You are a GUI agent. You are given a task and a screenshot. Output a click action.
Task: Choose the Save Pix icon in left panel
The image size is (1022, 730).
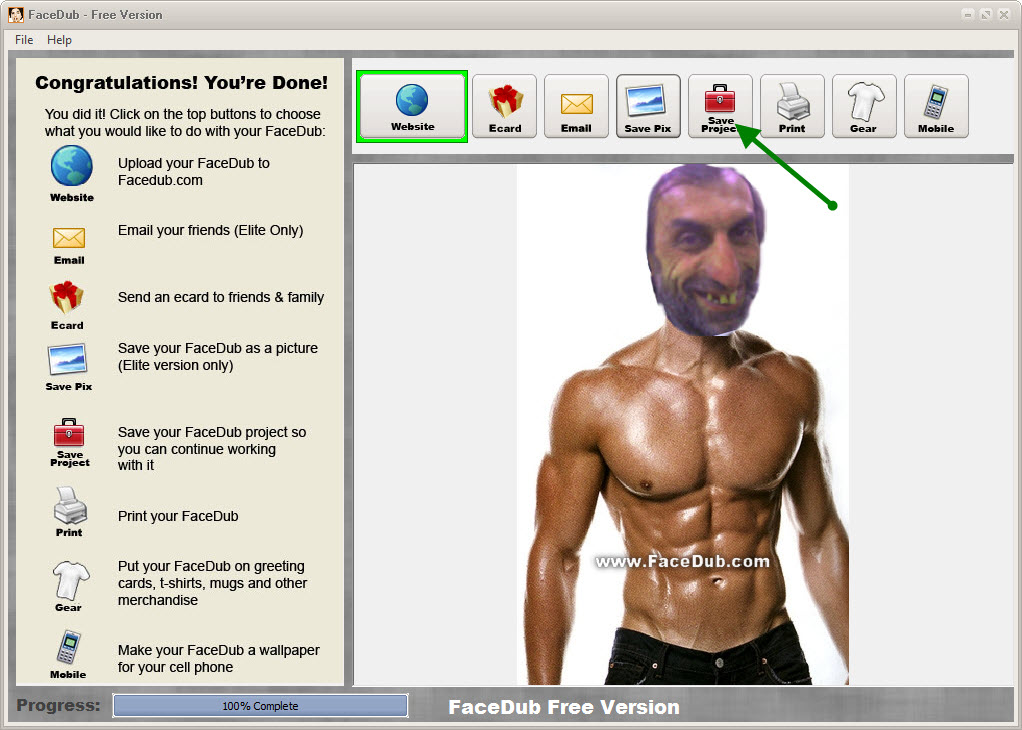pyautogui.click(x=68, y=360)
